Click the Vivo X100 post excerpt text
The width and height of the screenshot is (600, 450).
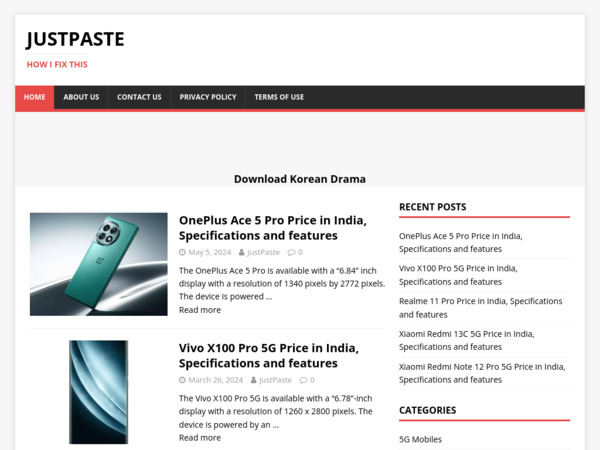click(x=276, y=411)
